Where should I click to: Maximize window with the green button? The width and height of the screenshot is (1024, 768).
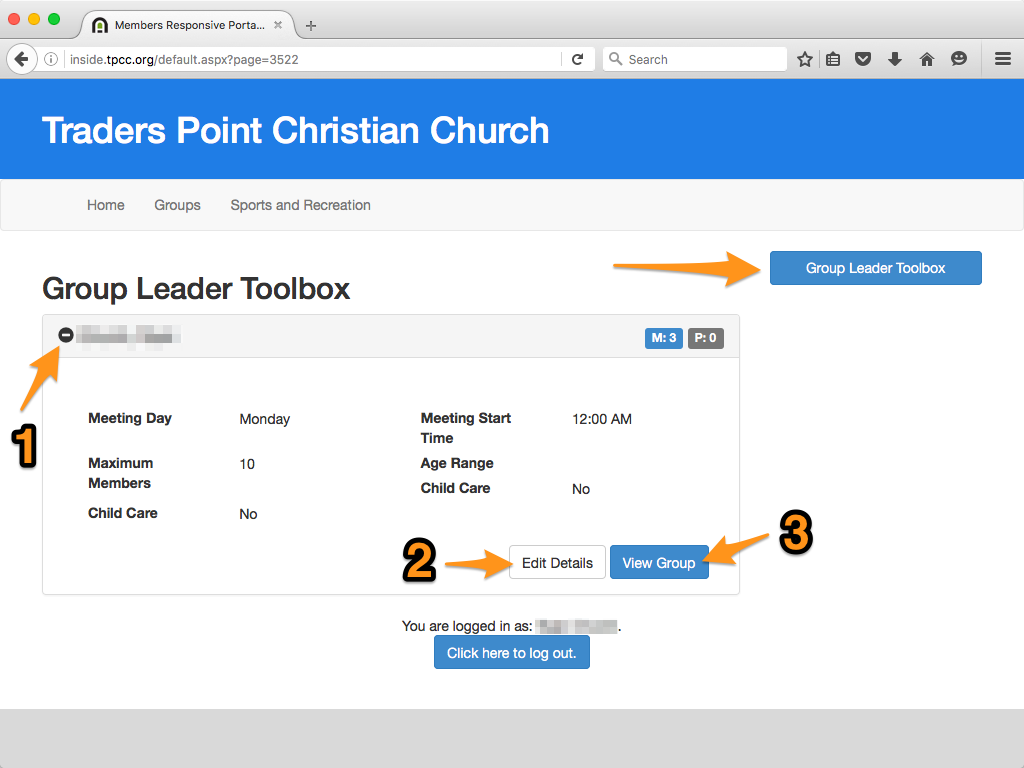[54, 19]
